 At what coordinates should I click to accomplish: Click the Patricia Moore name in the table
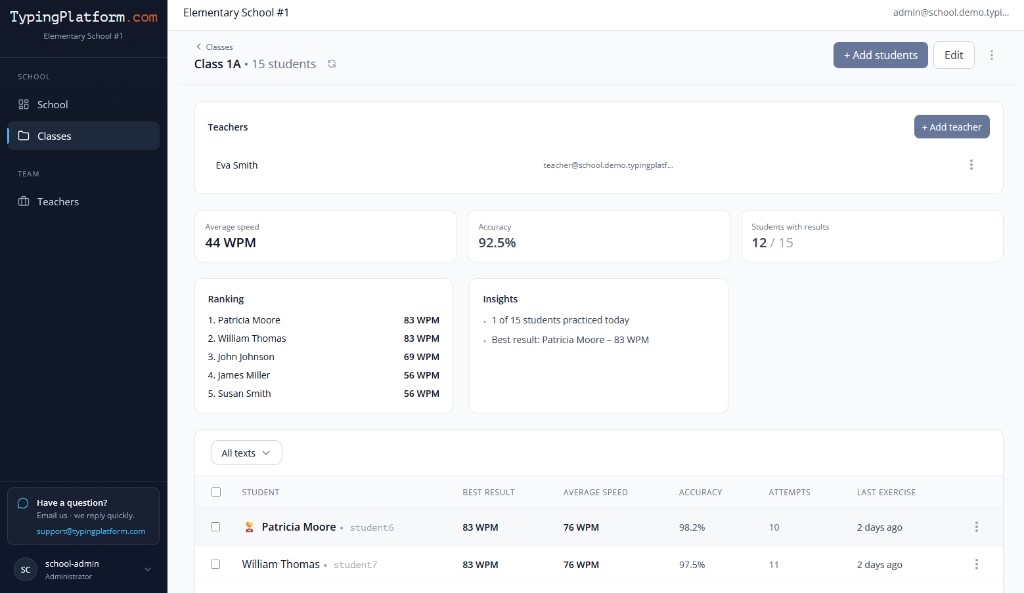[x=298, y=527]
